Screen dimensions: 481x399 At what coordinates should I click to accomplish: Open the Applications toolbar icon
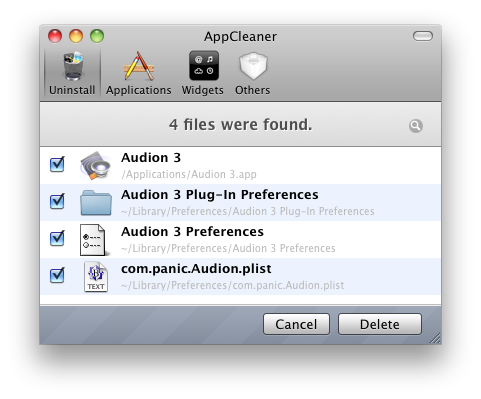click(139, 66)
